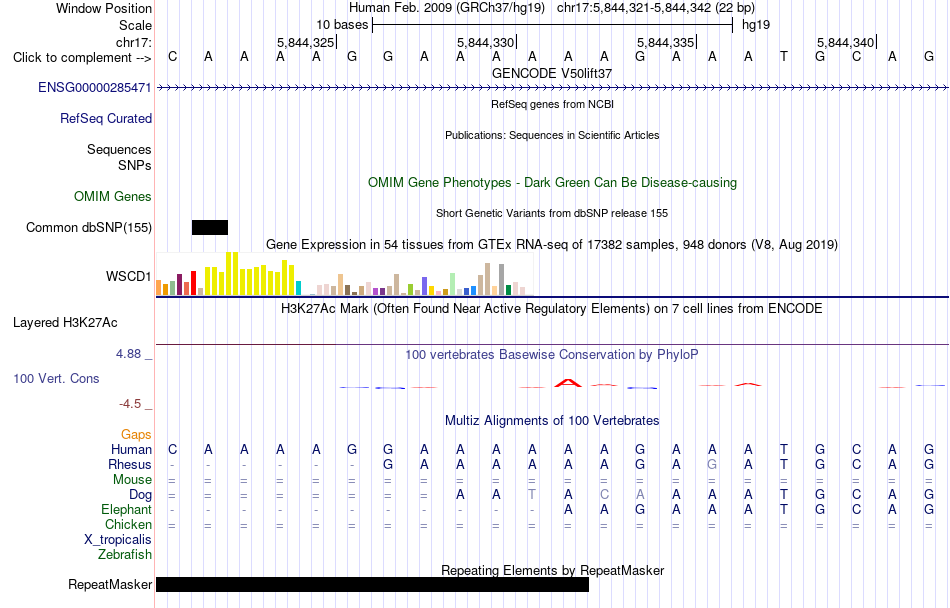Click the 'Click to complement -->' label
This screenshot has width=950, height=608.
point(82,58)
